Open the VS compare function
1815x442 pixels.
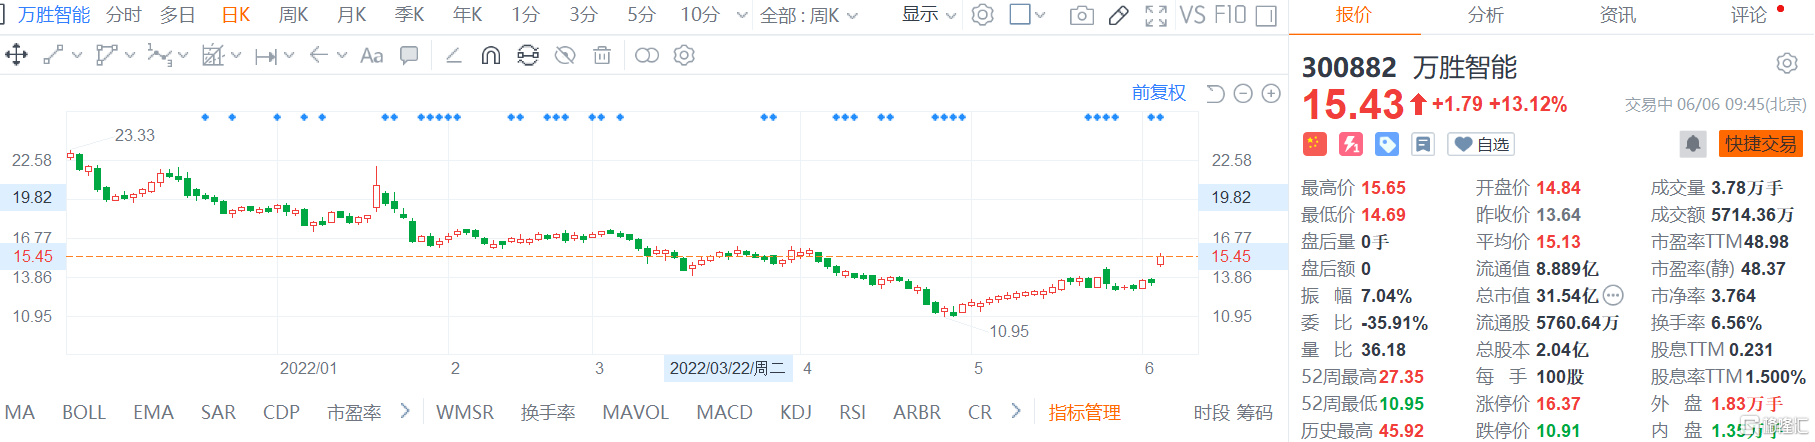coord(1192,15)
